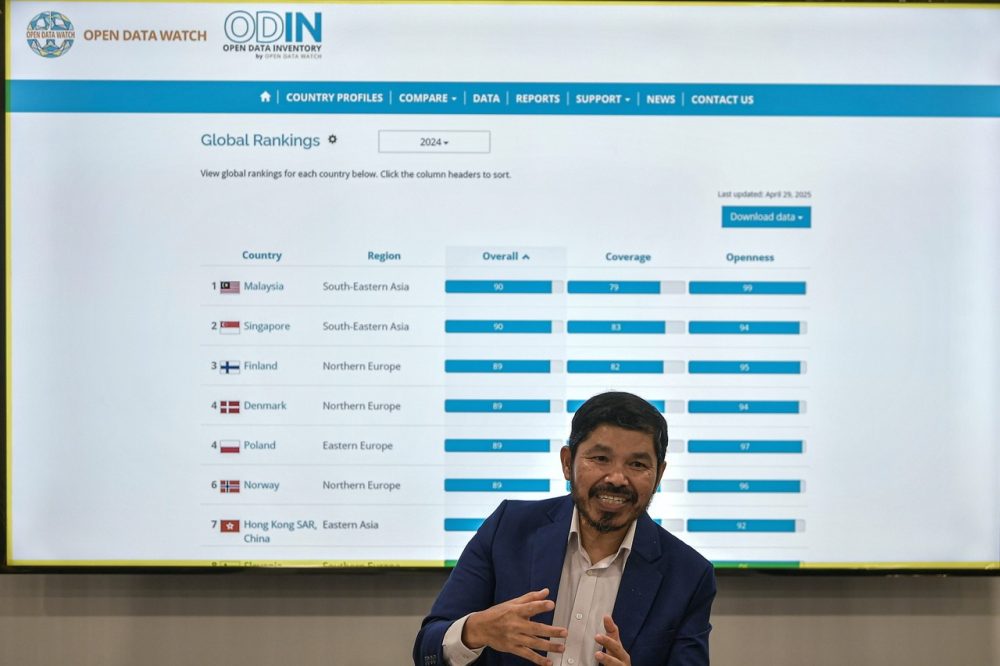Image resolution: width=1000 pixels, height=666 pixels.
Task: Open the Malaysia country link
Action: pos(263,286)
